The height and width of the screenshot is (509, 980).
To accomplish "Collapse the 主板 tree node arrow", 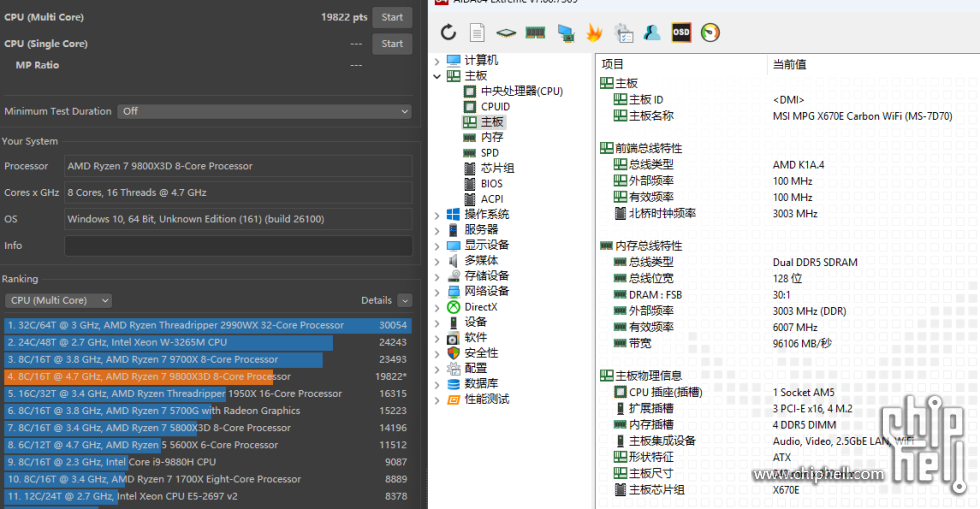I will click(437, 76).
